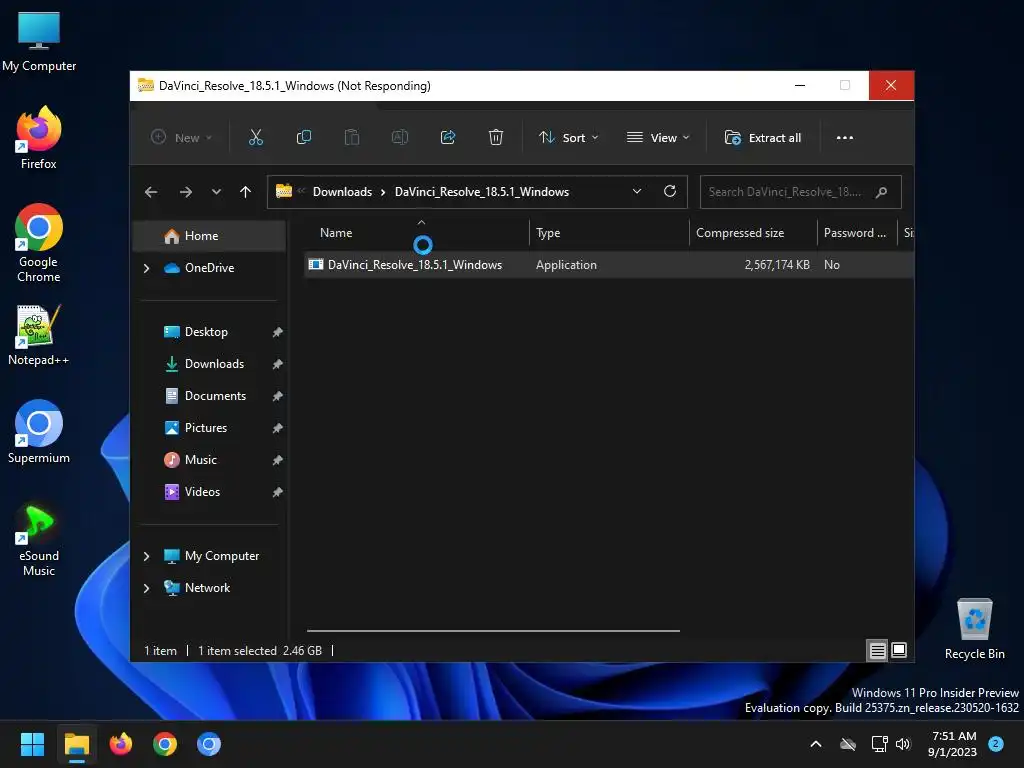Select Downloads in the navigation pane
The width and height of the screenshot is (1024, 768).
click(212, 364)
